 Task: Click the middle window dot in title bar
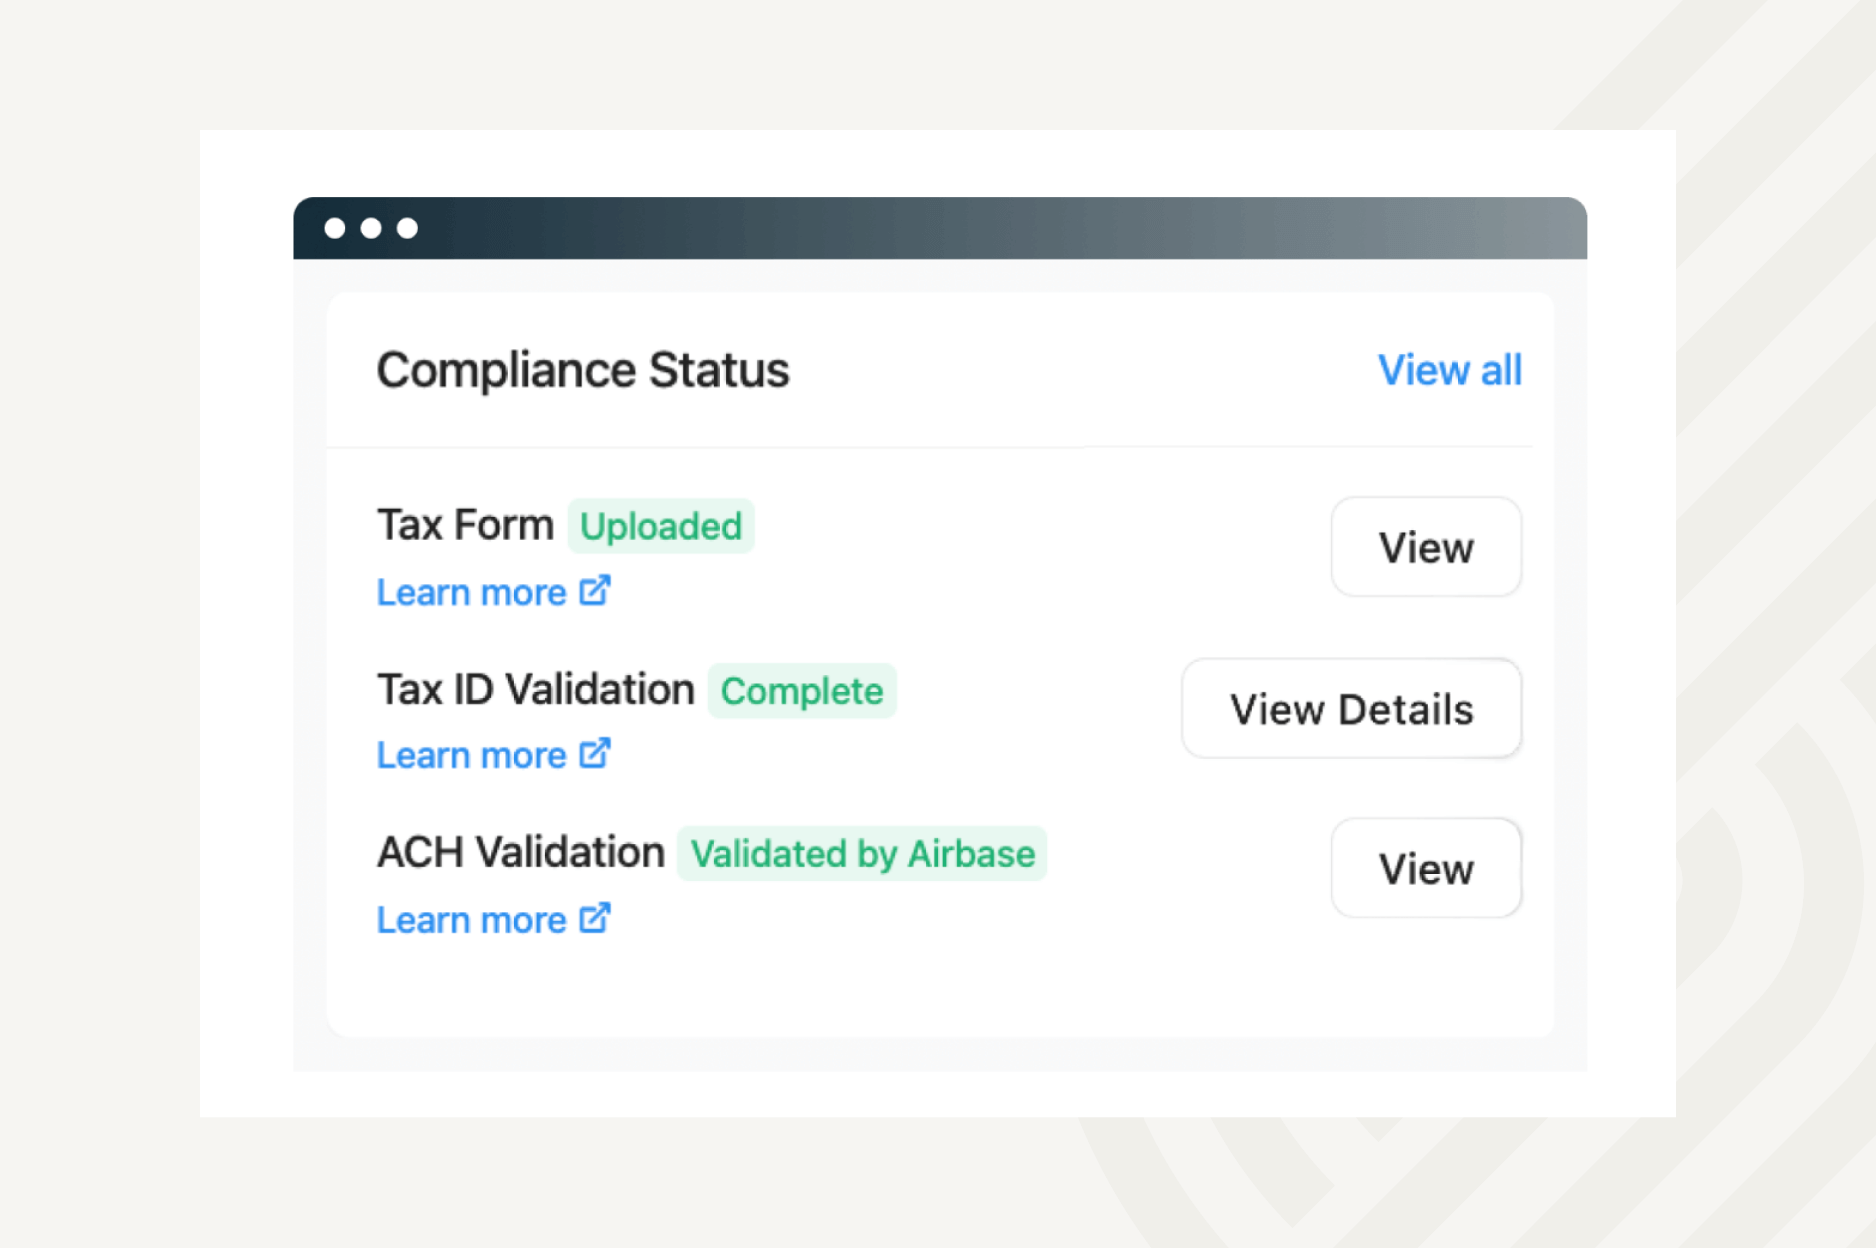pyautogui.click(x=371, y=228)
